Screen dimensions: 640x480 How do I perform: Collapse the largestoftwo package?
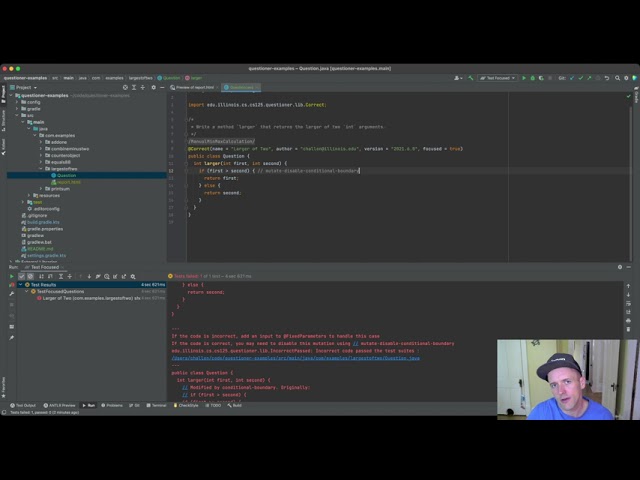pyautogui.click(x=41, y=169)
